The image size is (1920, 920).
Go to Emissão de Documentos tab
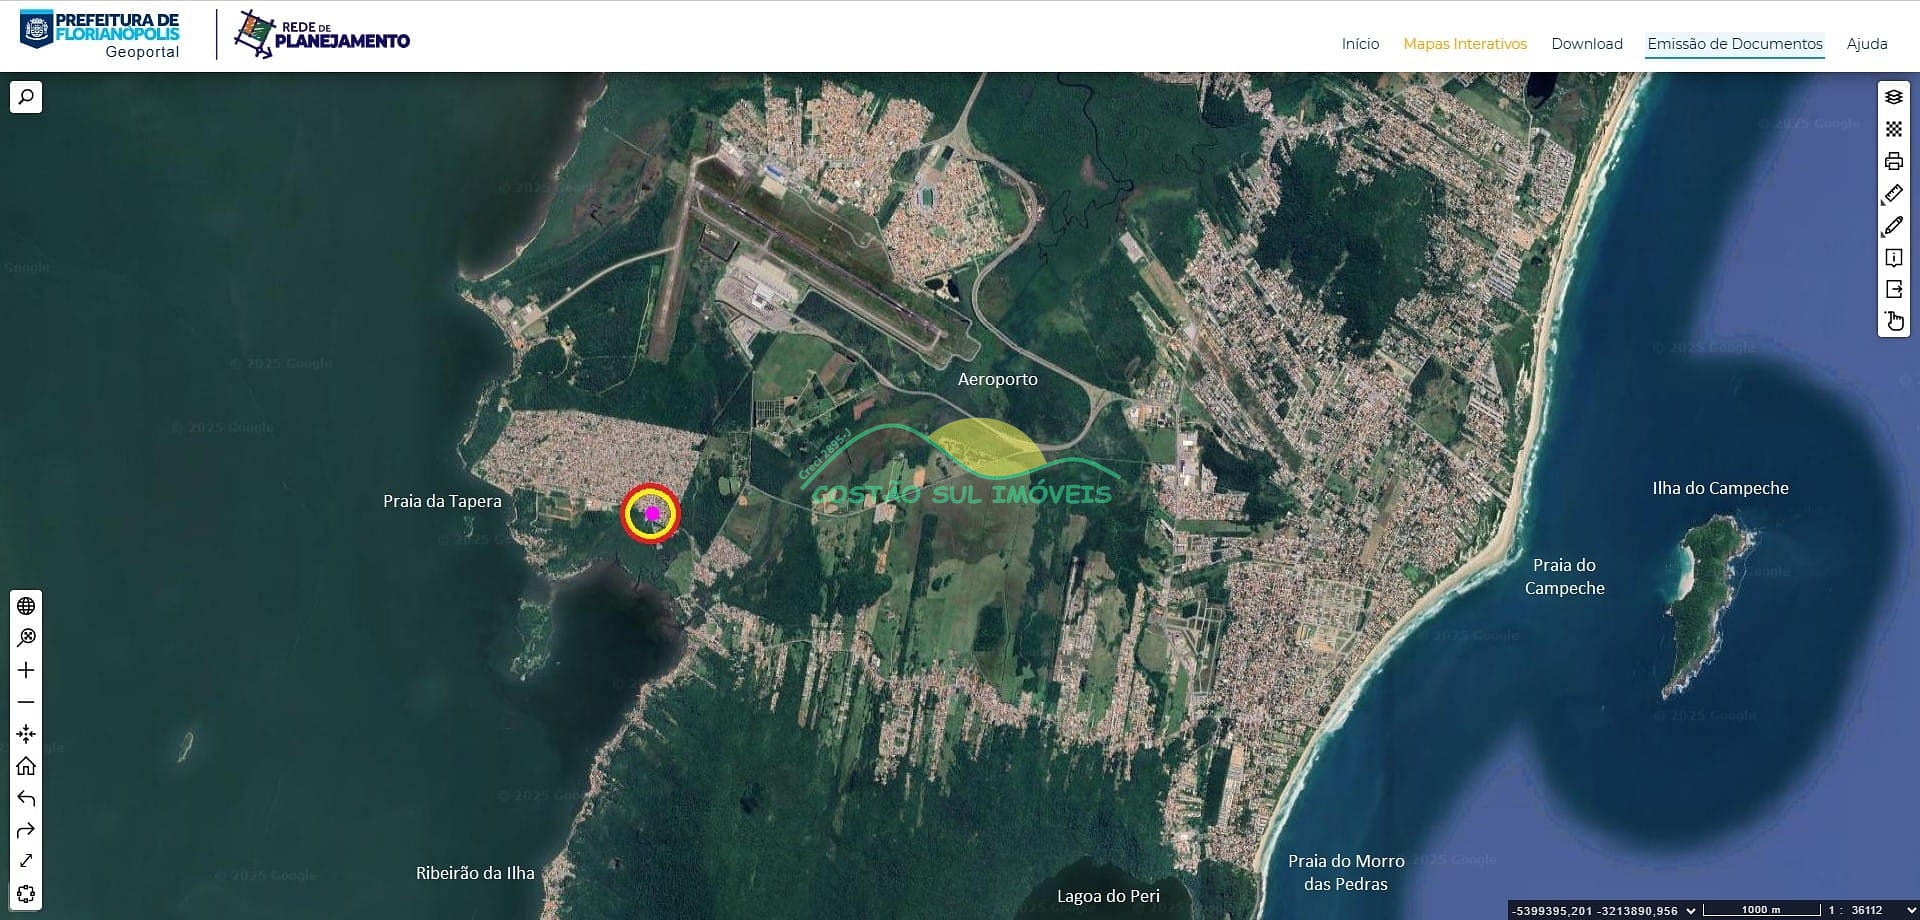(1734, 44)
